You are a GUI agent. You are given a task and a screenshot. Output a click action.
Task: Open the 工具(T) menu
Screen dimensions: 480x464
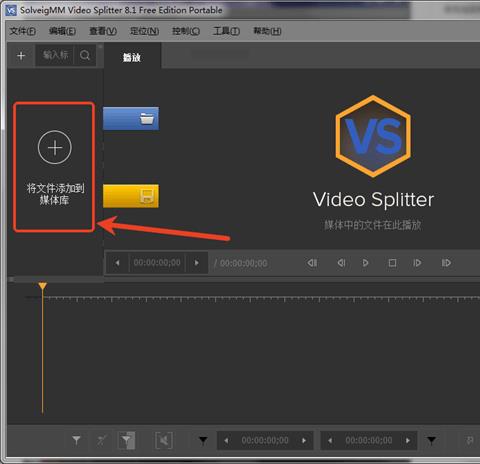226,31
